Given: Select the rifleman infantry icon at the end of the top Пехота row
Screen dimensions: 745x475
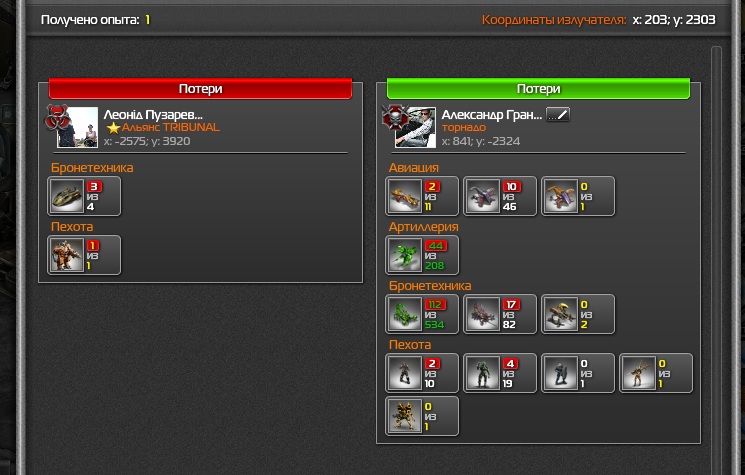Looking at the screenshot, I should click(x=638, y=373).
